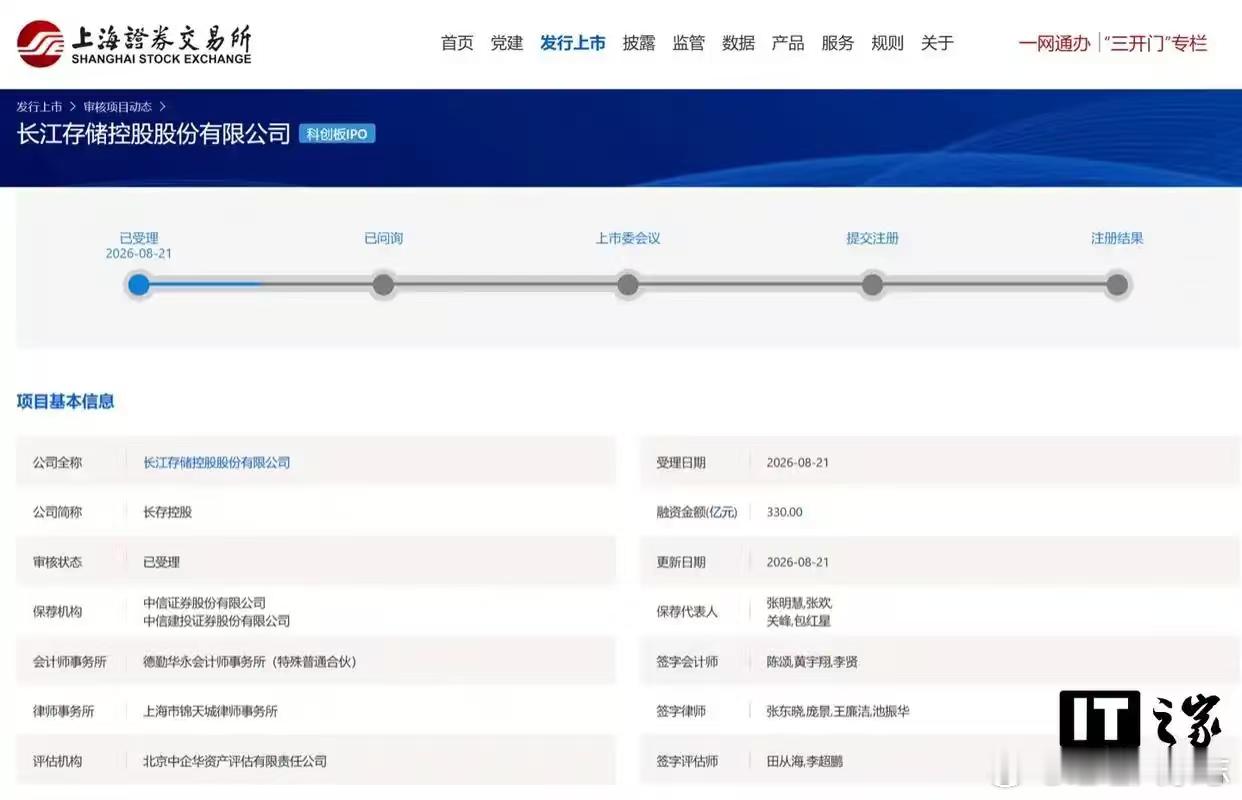The width and height of the screenshot is (1242, 800).
Task: Open the 首页 menu item
Action: [457, 43]
